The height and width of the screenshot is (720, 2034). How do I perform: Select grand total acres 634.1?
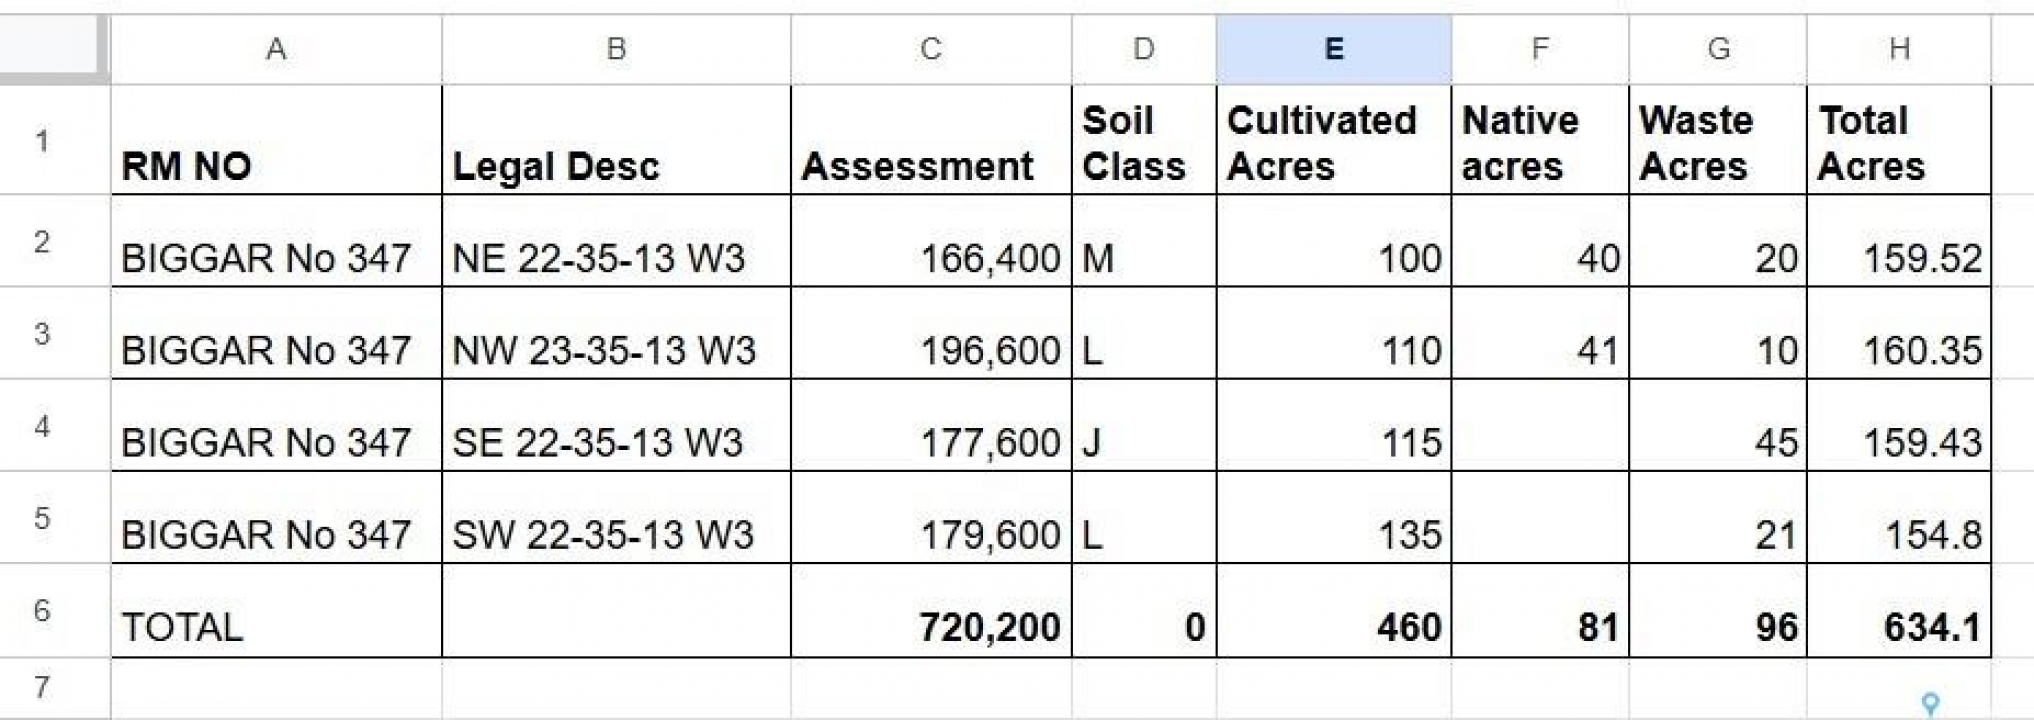pyautogui.click(x=1899, y=610)
